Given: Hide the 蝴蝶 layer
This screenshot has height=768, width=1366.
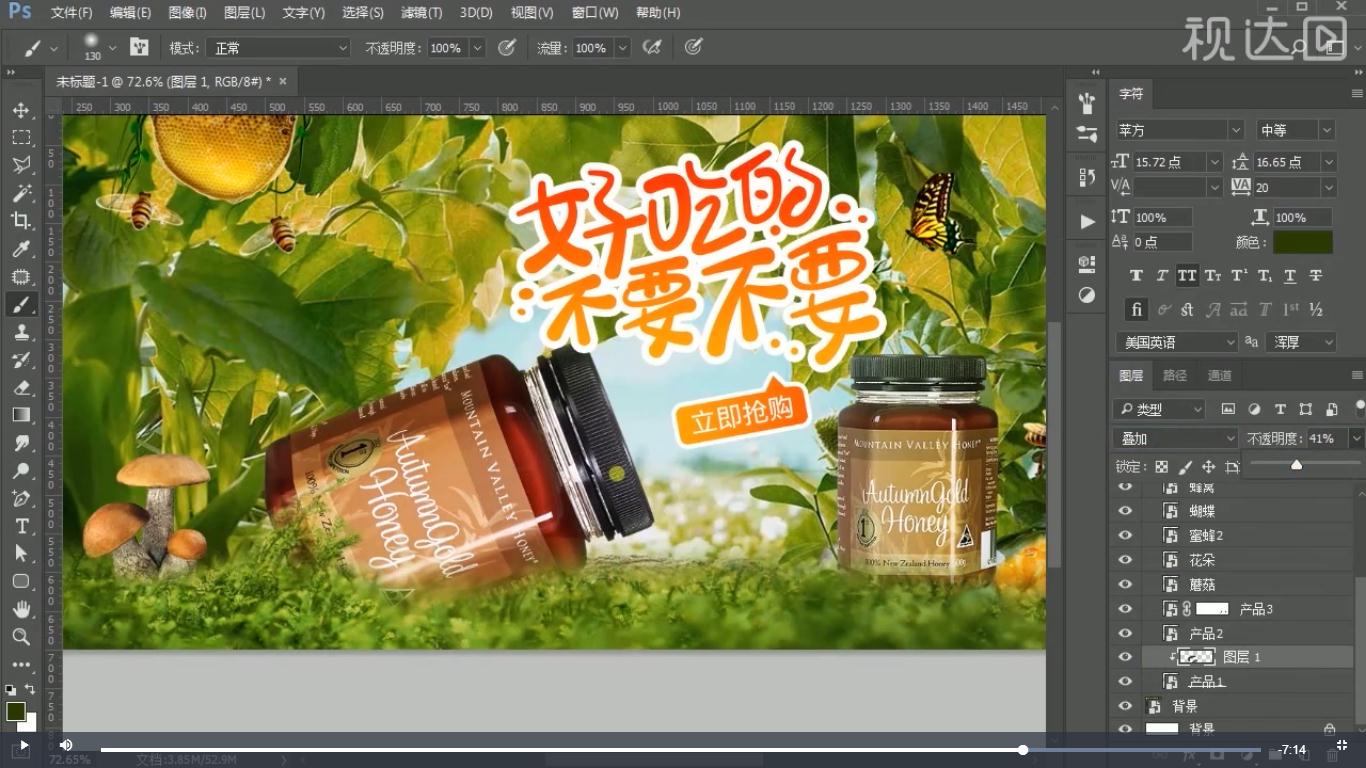Looking at the screenshot, I should 1125,510.
